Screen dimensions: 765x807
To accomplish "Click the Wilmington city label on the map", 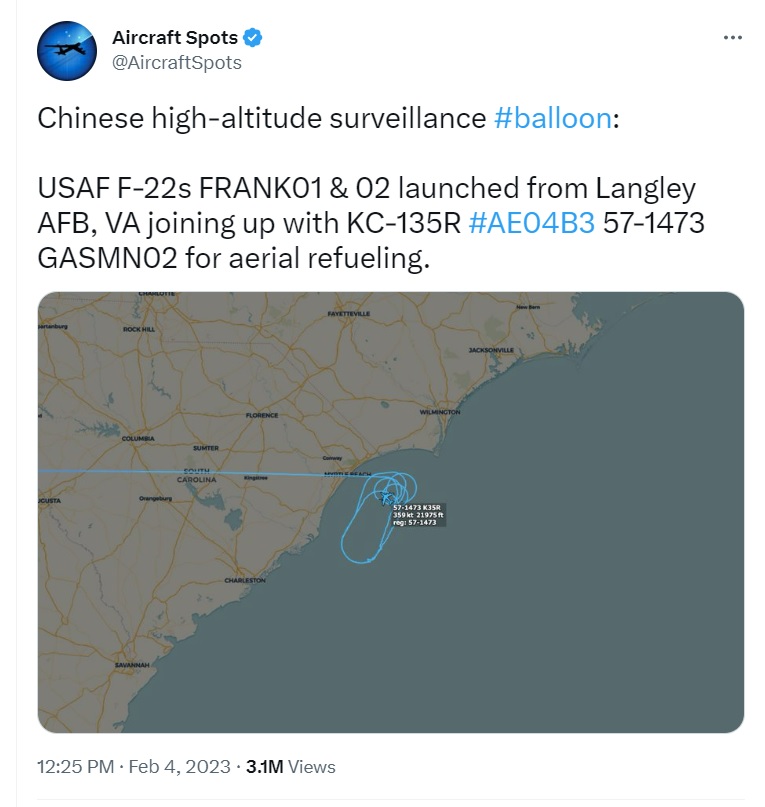I will tap(440, 412).
